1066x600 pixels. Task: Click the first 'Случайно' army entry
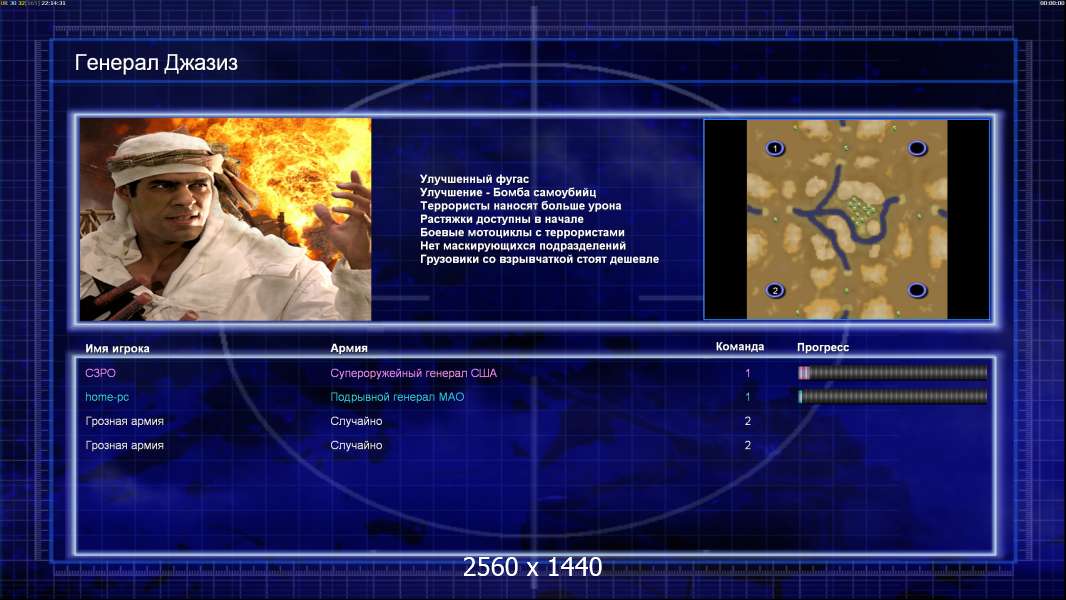click(x=356, y=421)
